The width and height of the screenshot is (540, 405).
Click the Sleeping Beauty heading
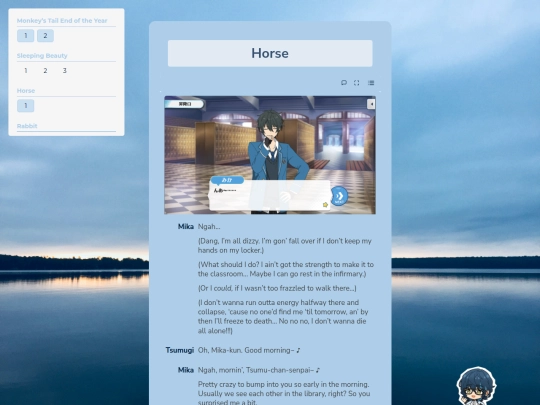point(42,56)
